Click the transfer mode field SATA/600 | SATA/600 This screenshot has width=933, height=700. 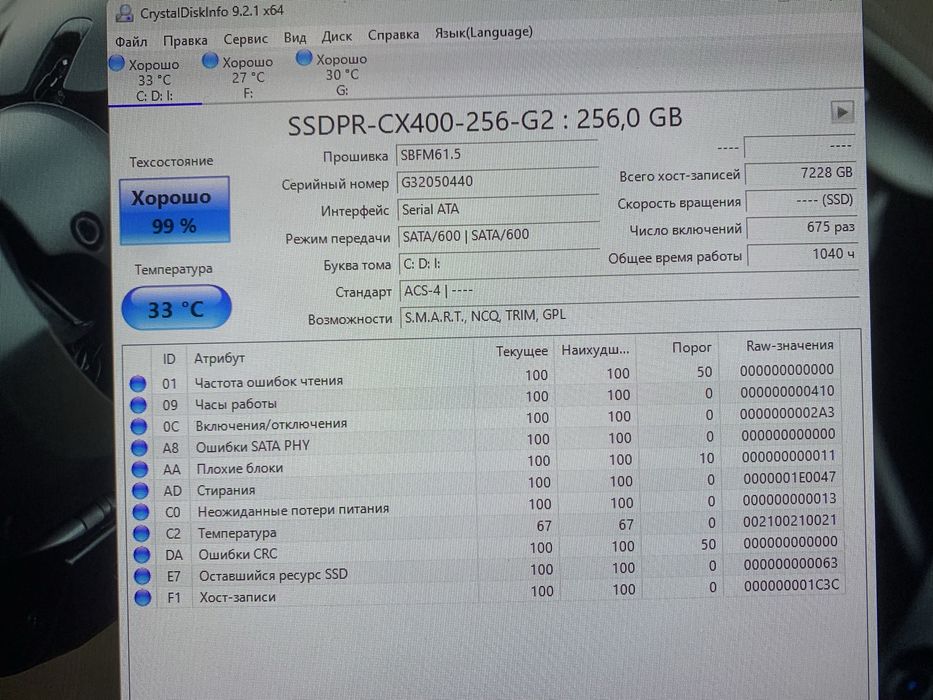coord(499,235)
